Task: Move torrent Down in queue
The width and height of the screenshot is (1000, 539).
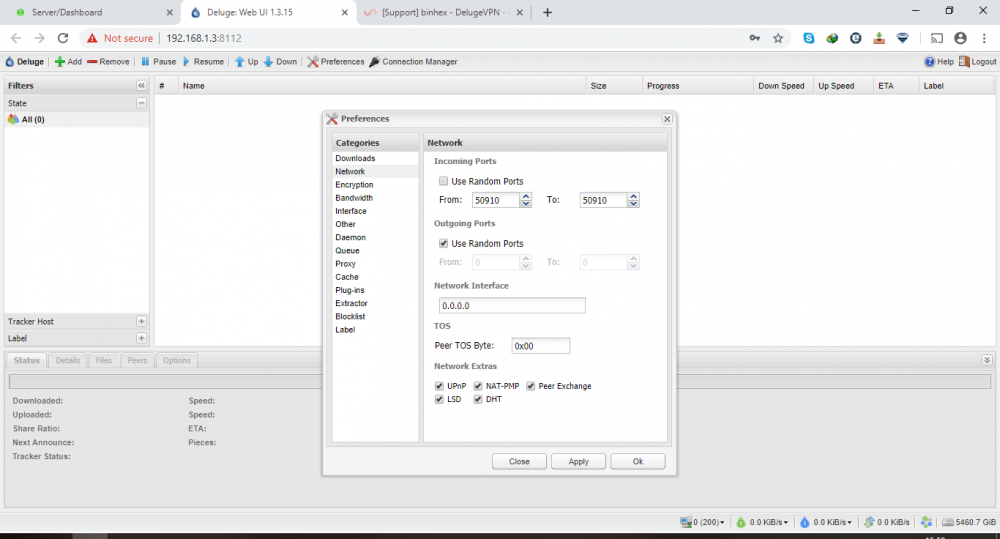Action: (x=281, y=62)
